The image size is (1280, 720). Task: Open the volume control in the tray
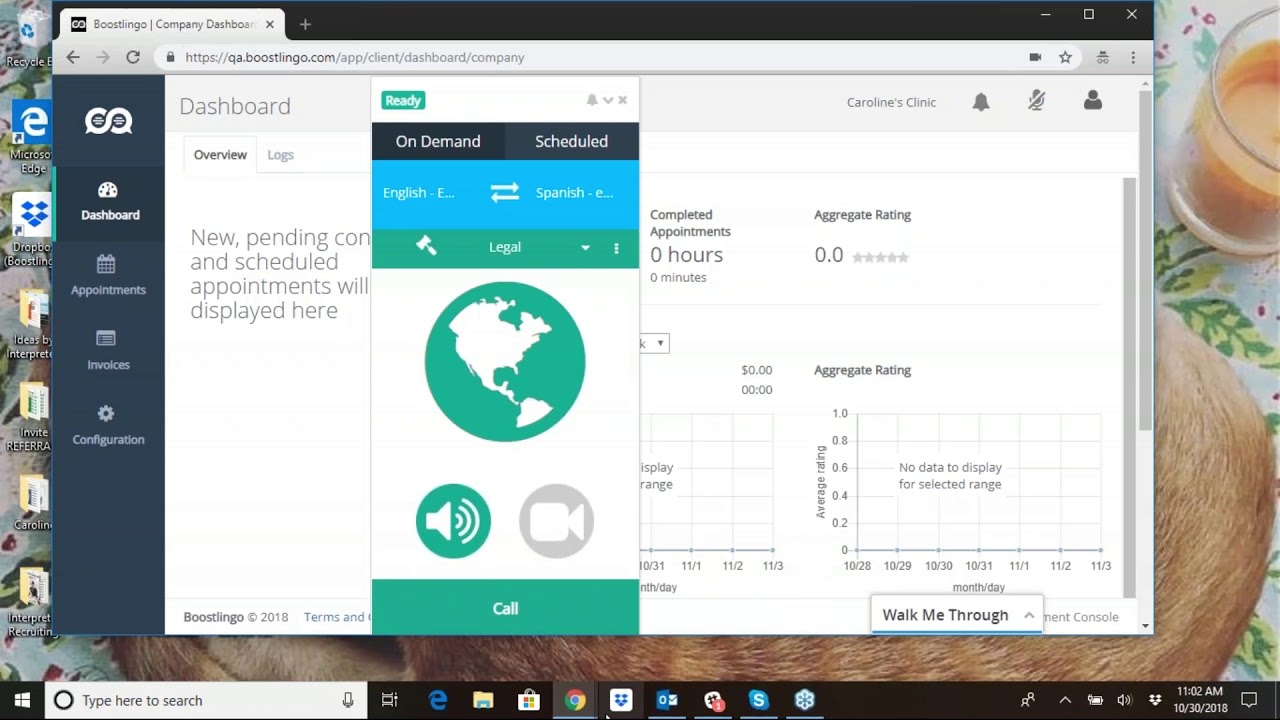[x=1124, y=700]
